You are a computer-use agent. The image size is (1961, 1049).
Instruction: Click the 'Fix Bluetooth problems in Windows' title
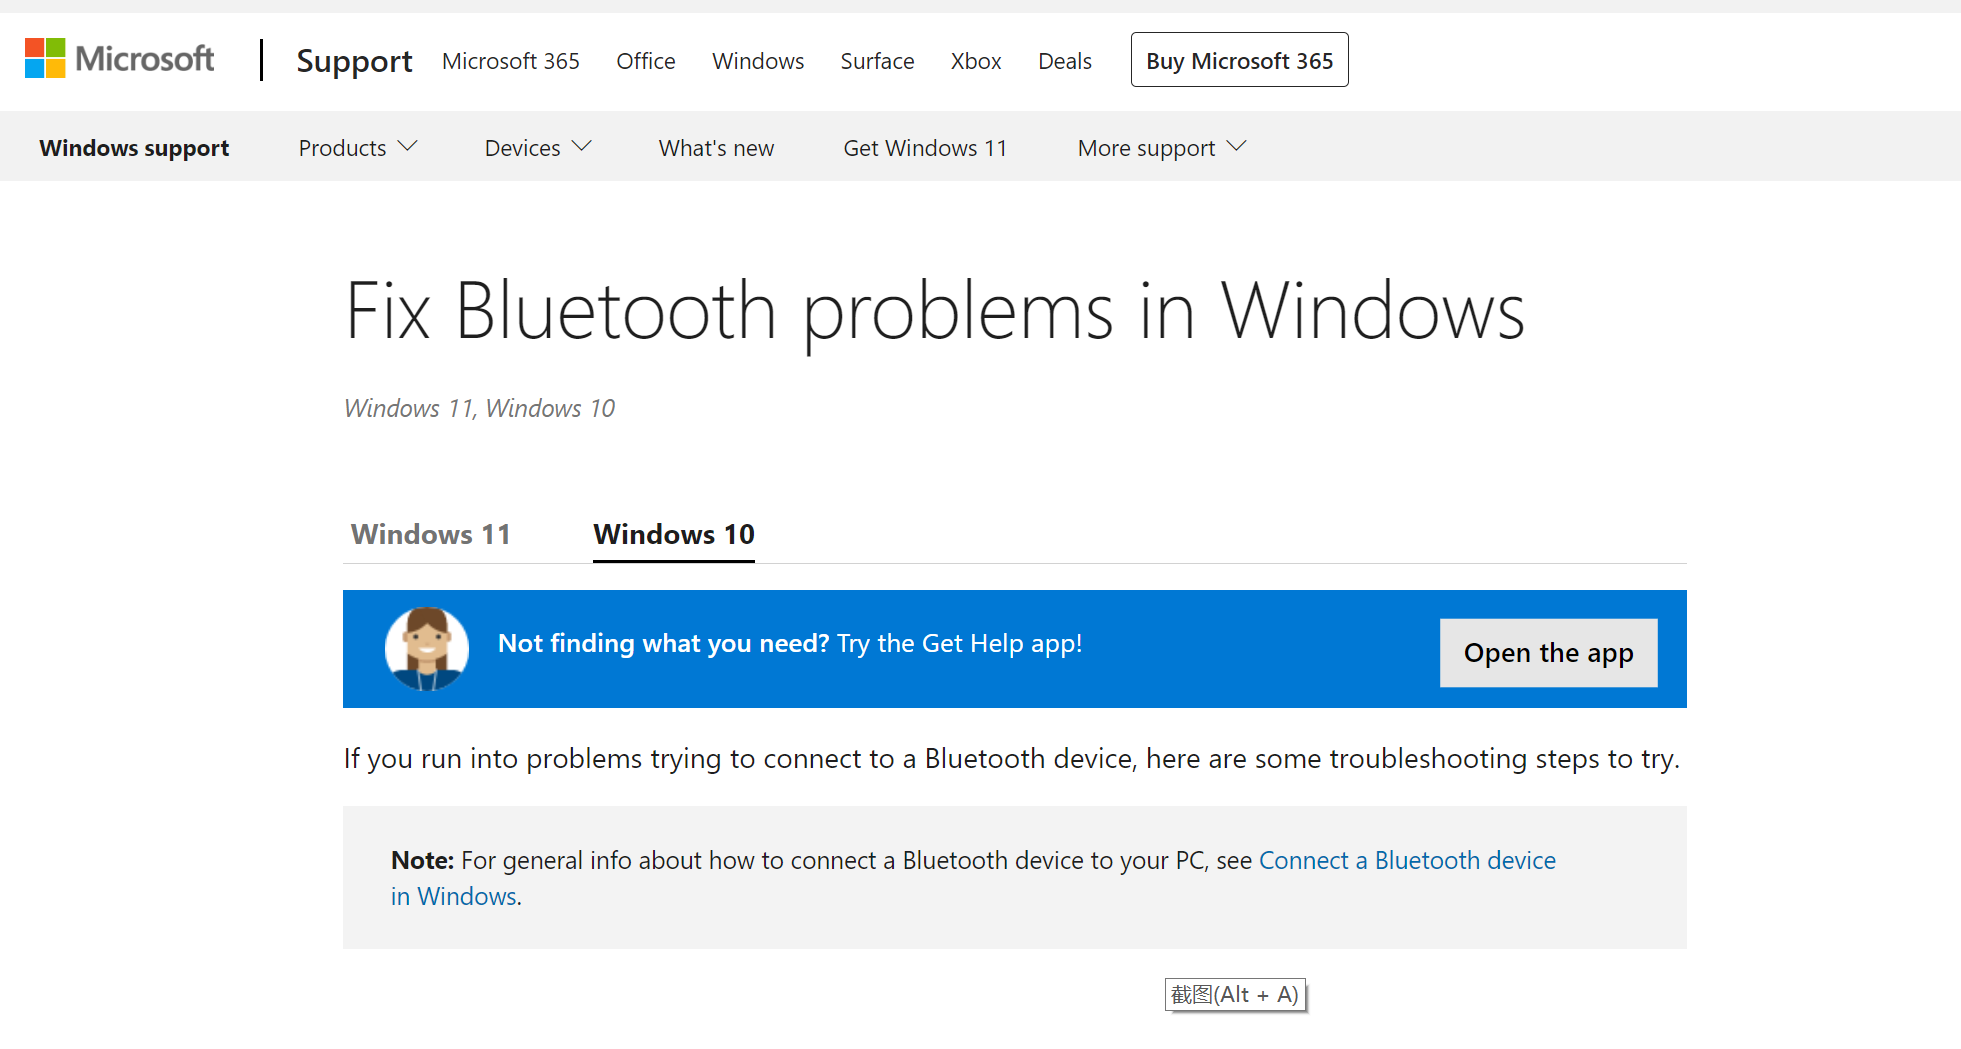coord(935,311)
